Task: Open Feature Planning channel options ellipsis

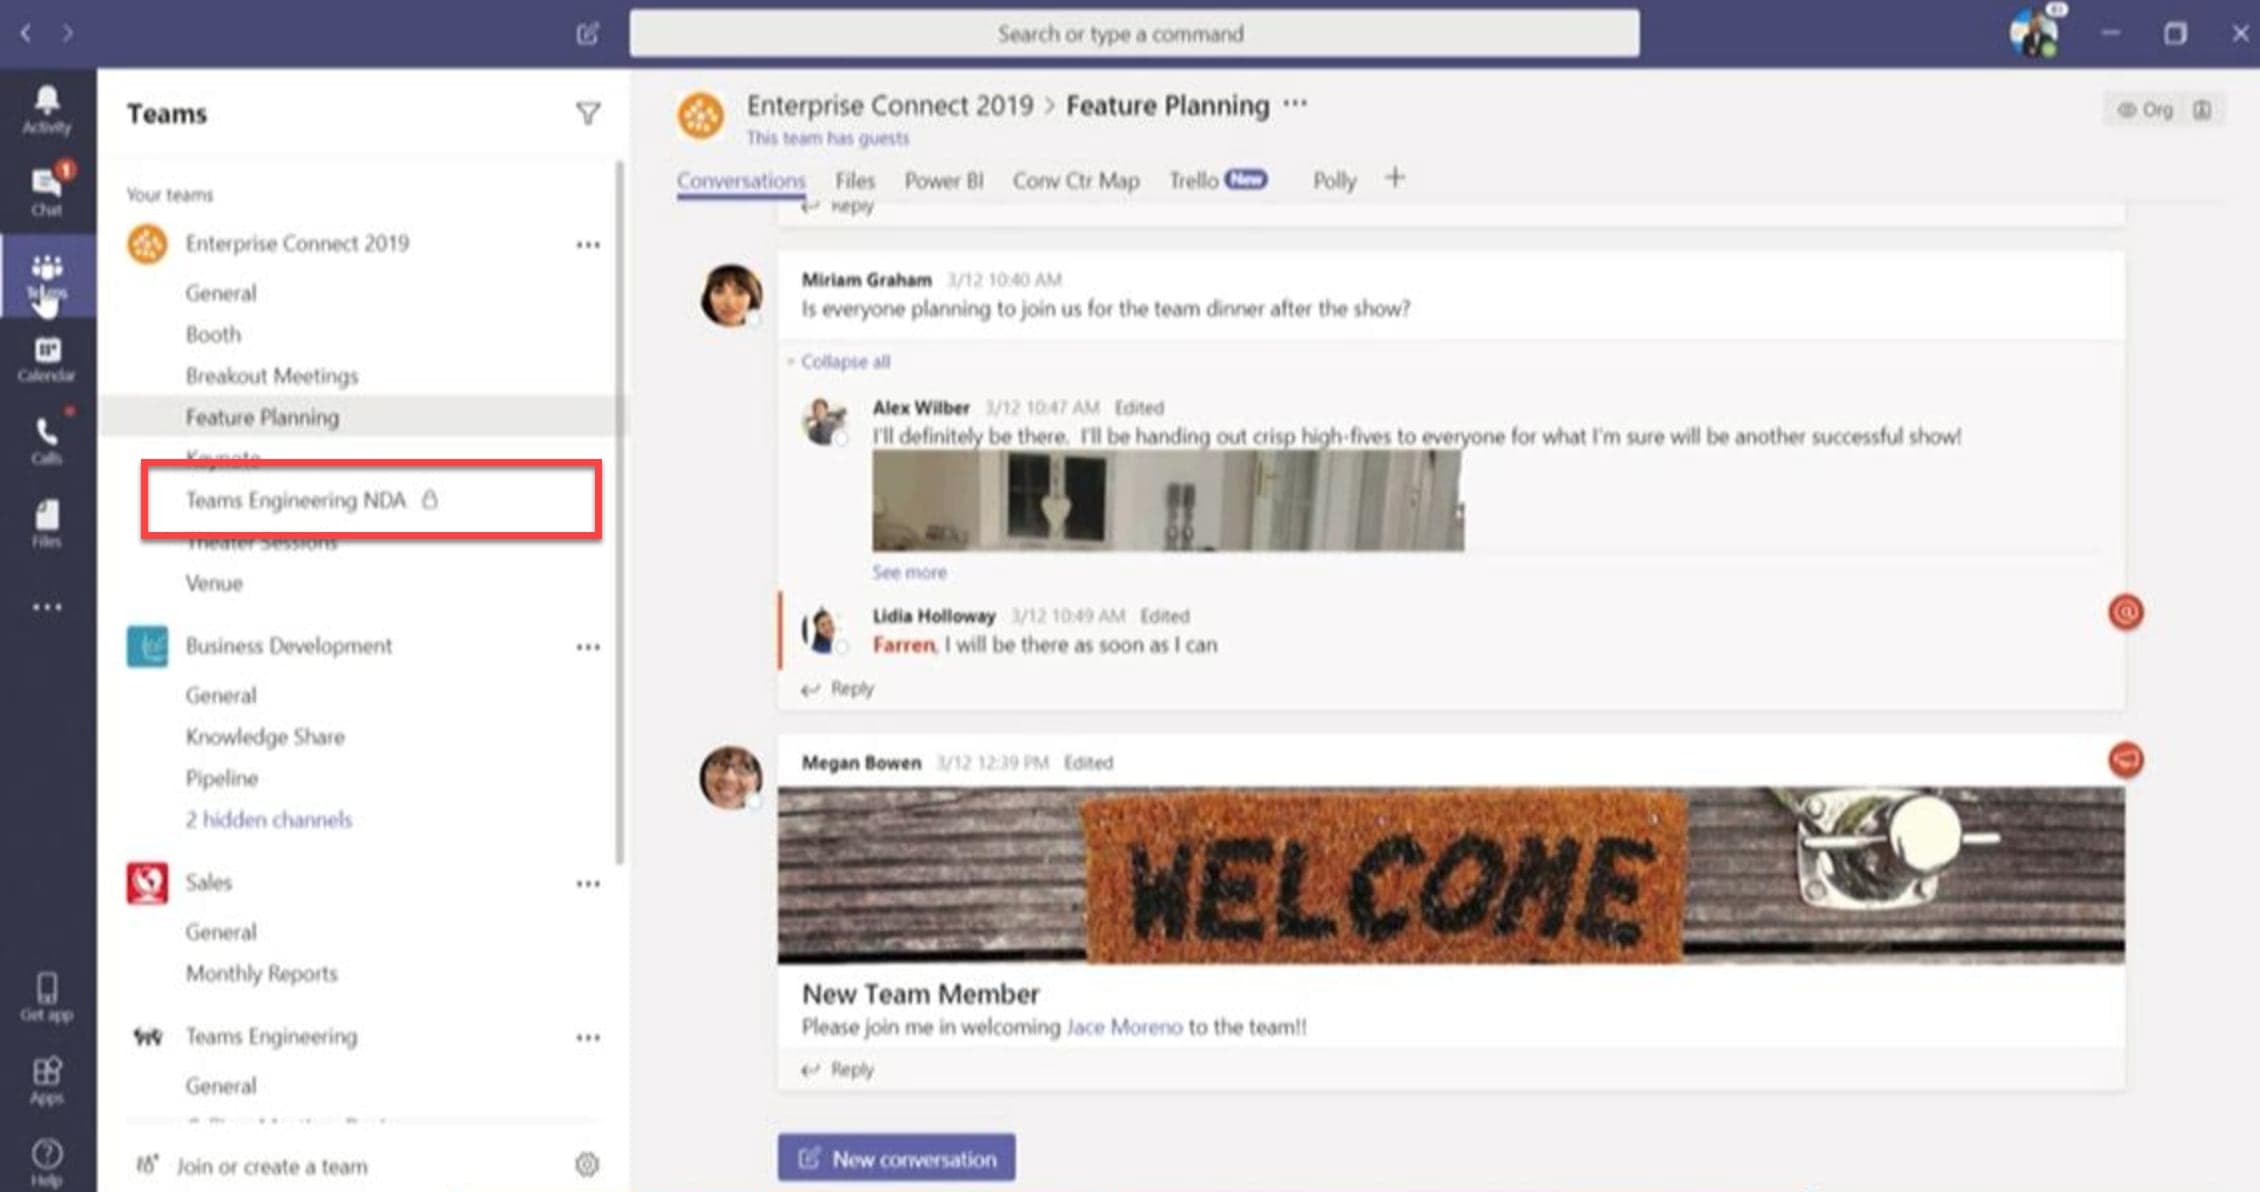Action: pyautogui.click(x=1295, y=104)
